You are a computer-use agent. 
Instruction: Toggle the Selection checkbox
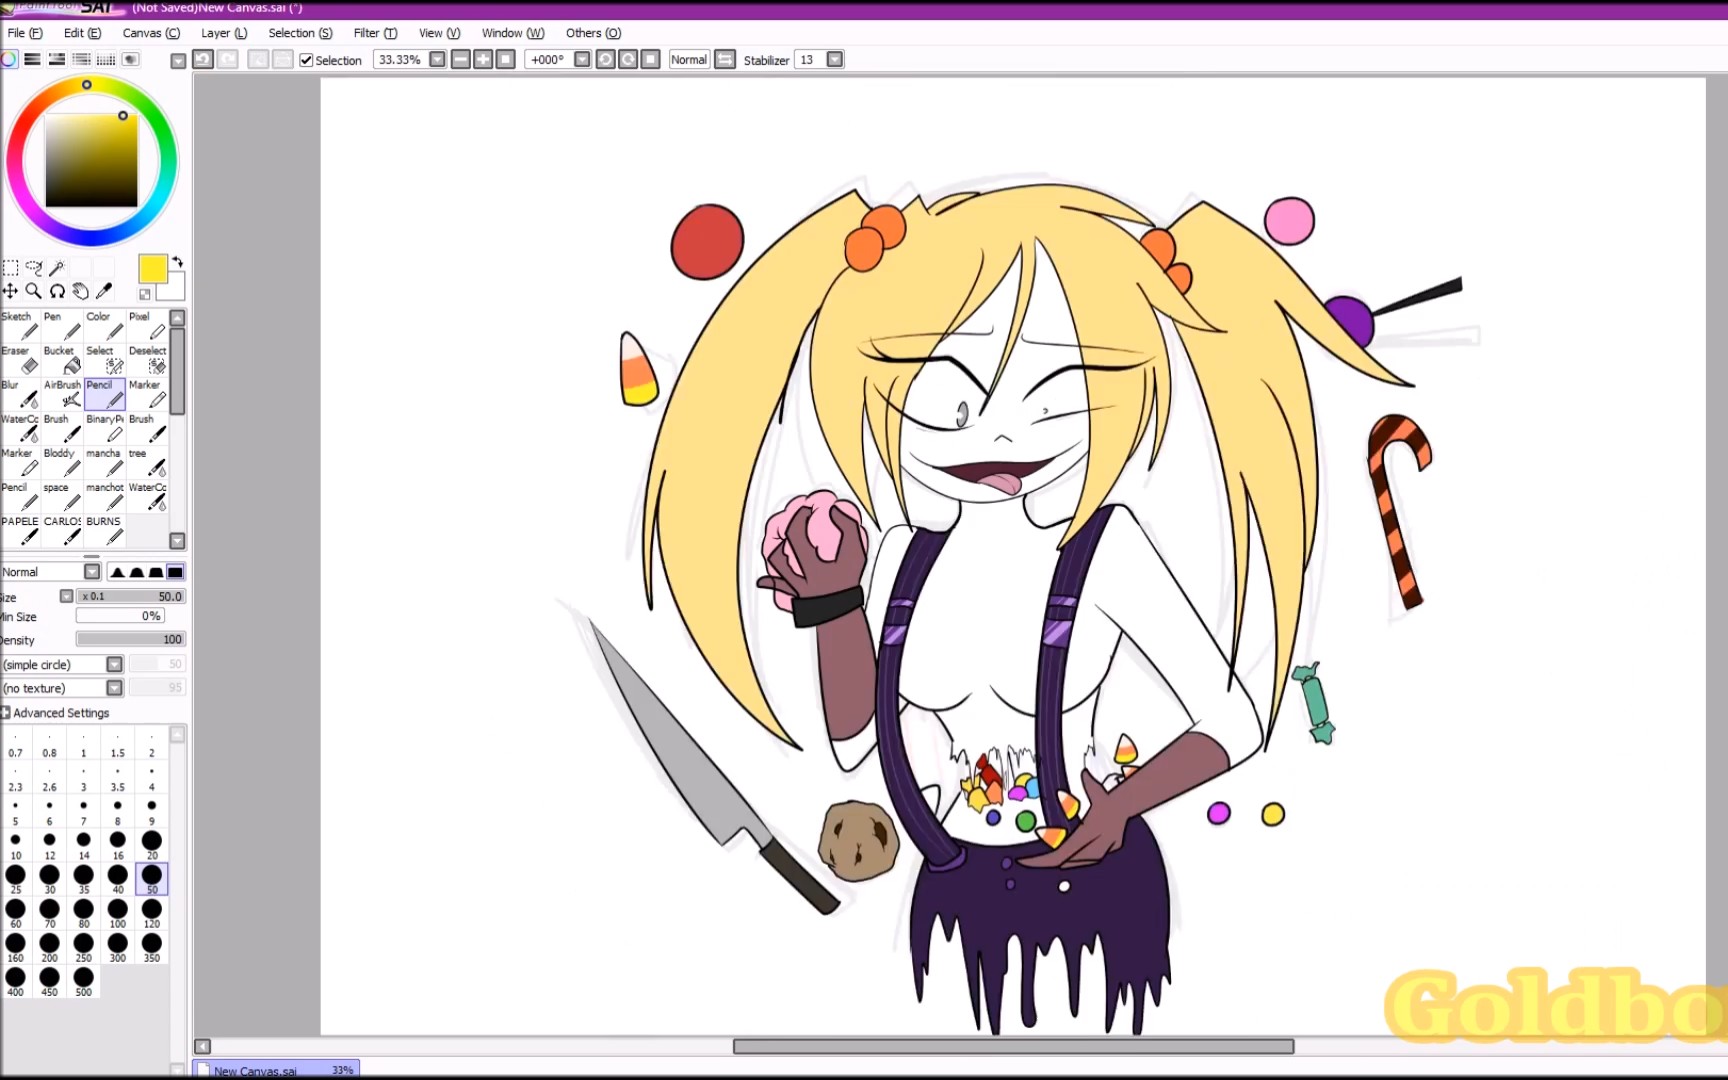click(306, 60)
